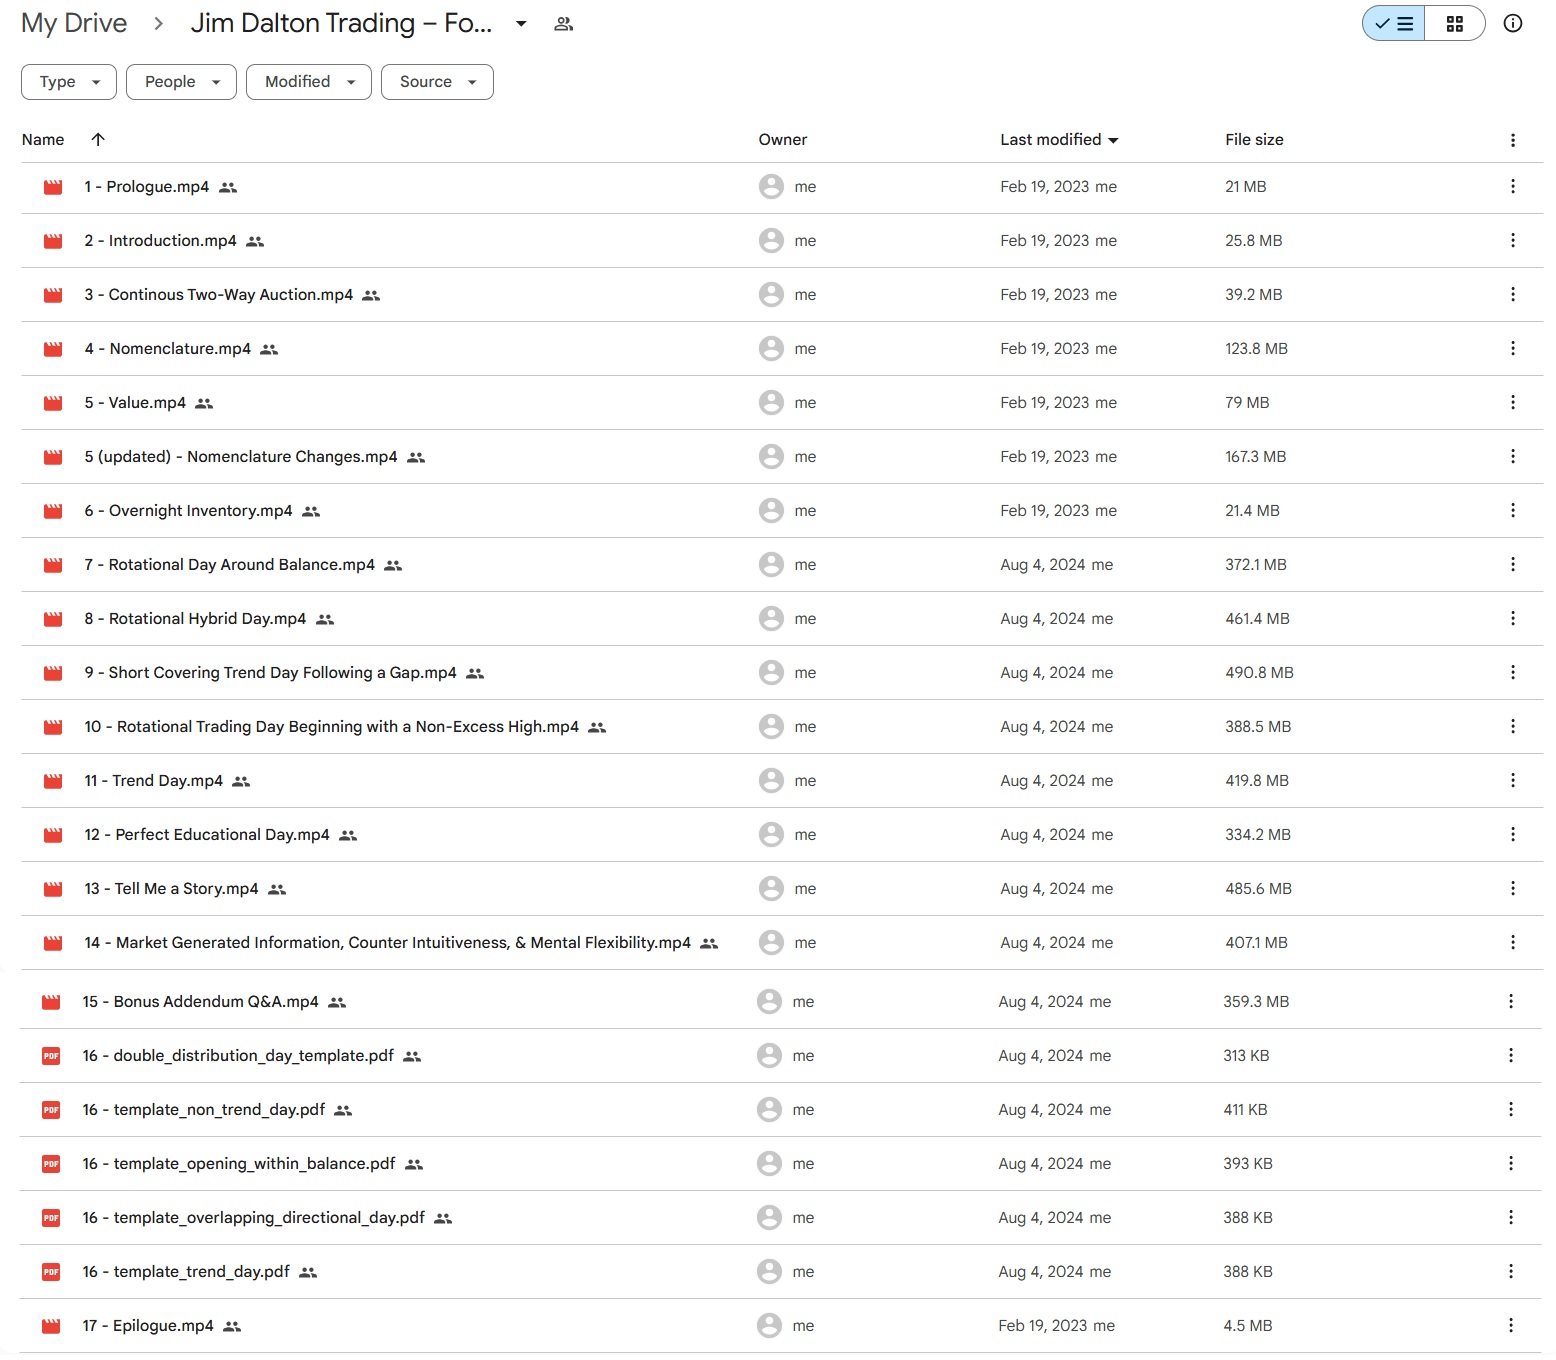Click PDF icon of template_trend_day.pdf

51,1272
